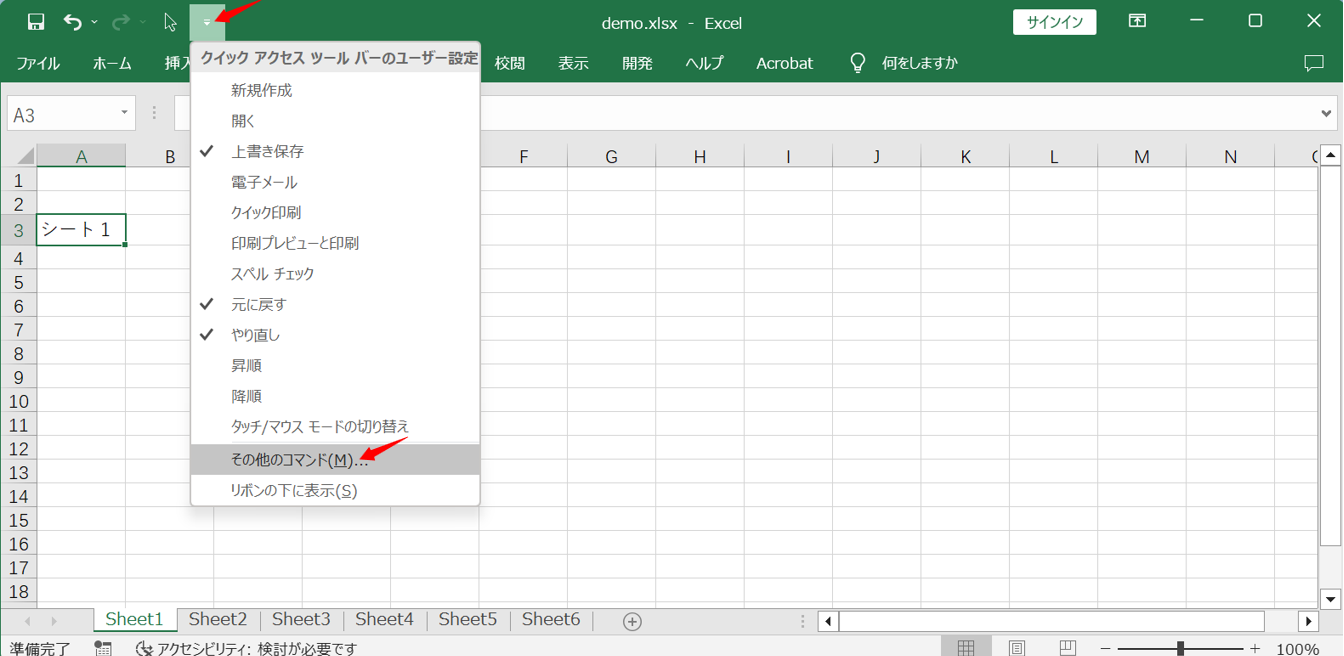Switch to Normal view icon
The image size is (1344, 656).
(966, 648)
